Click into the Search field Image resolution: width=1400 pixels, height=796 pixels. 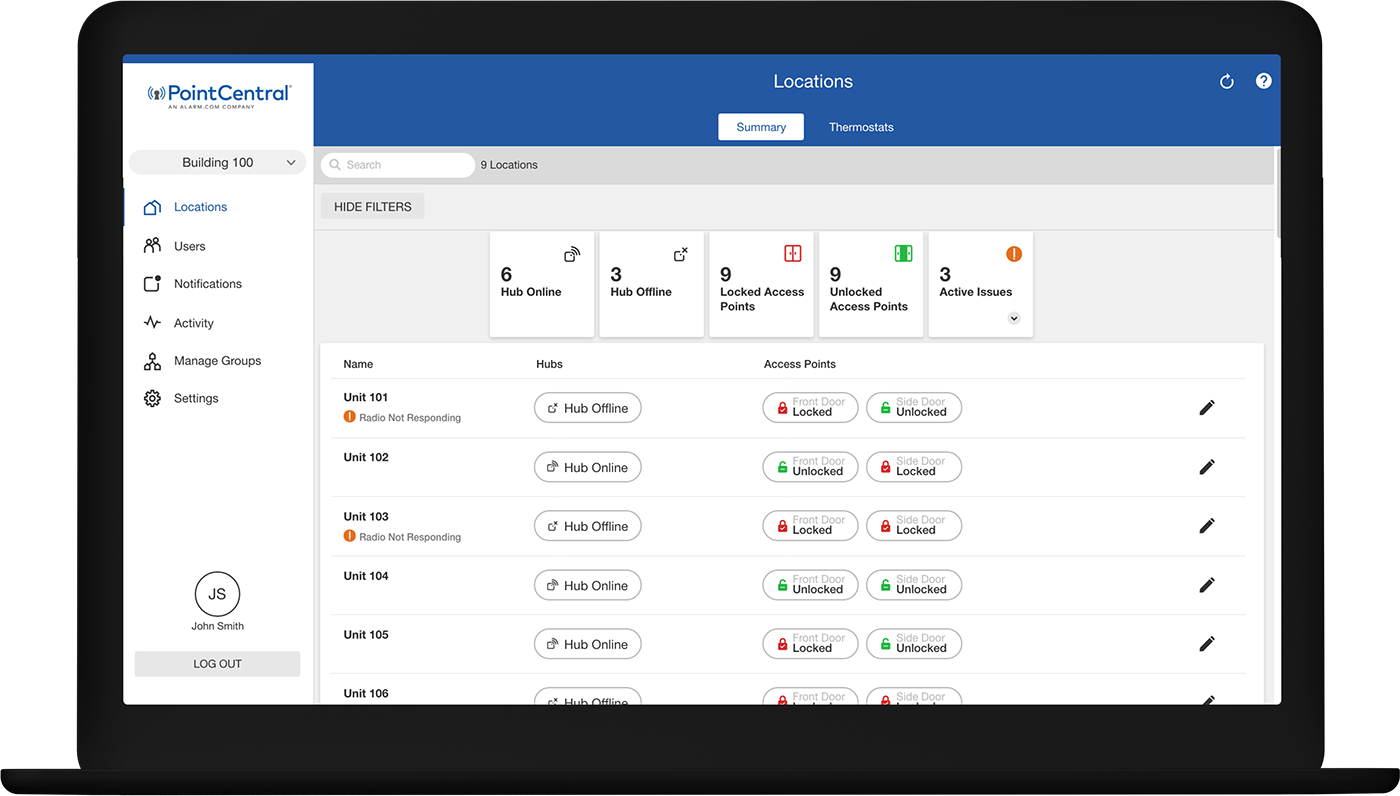point(398,165)
